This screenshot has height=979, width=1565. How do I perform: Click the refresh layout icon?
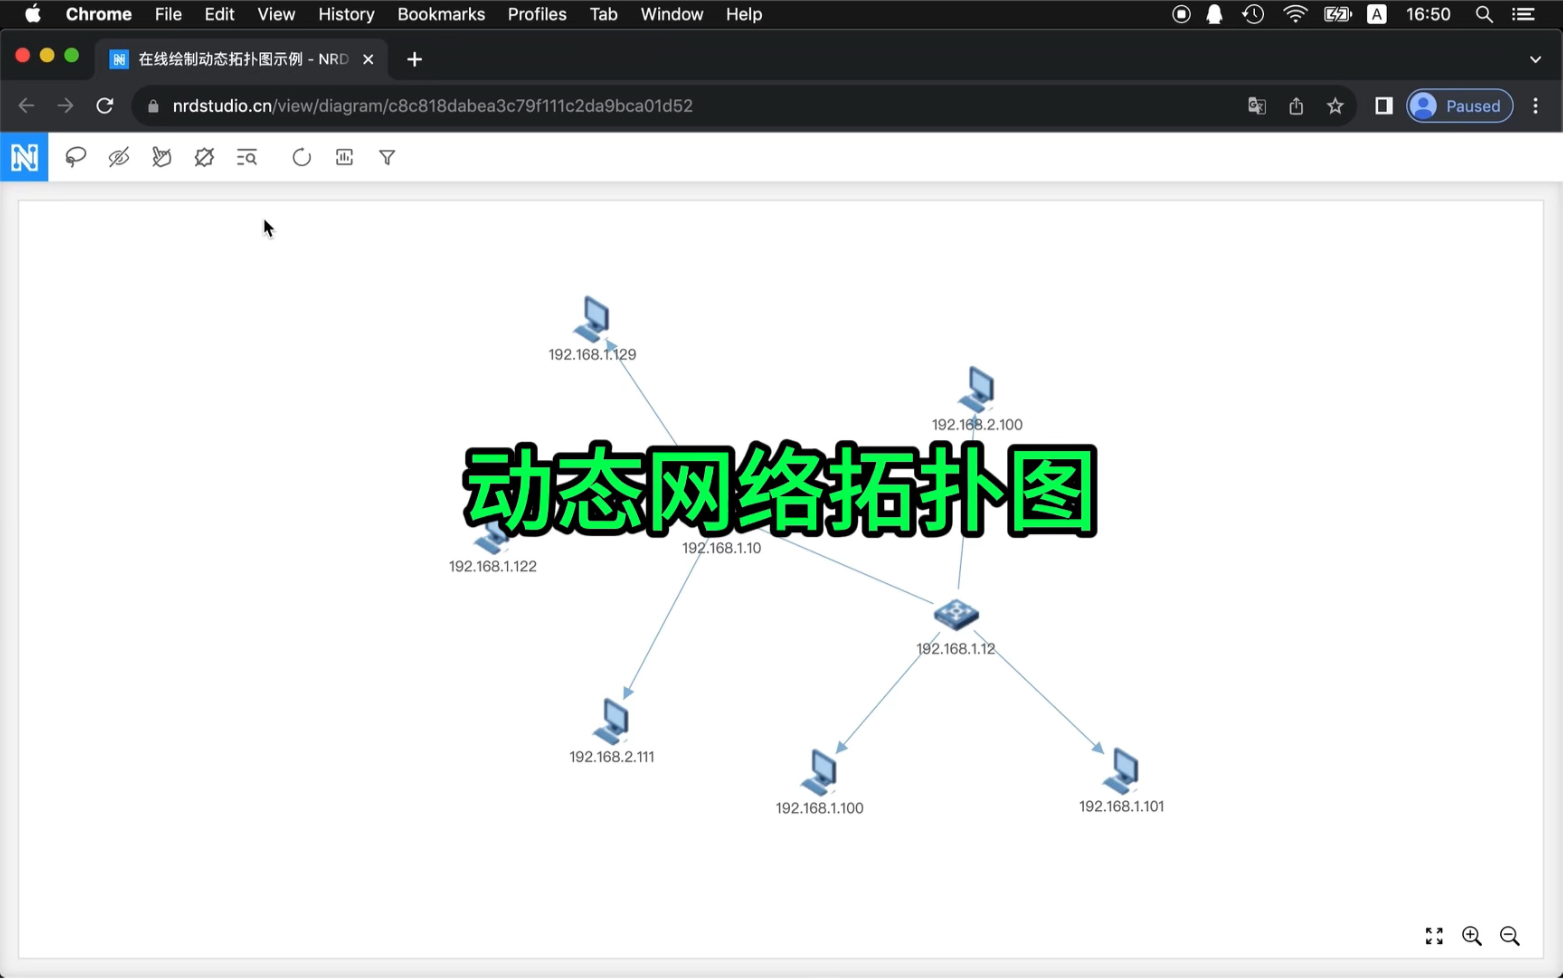point(301,157)
